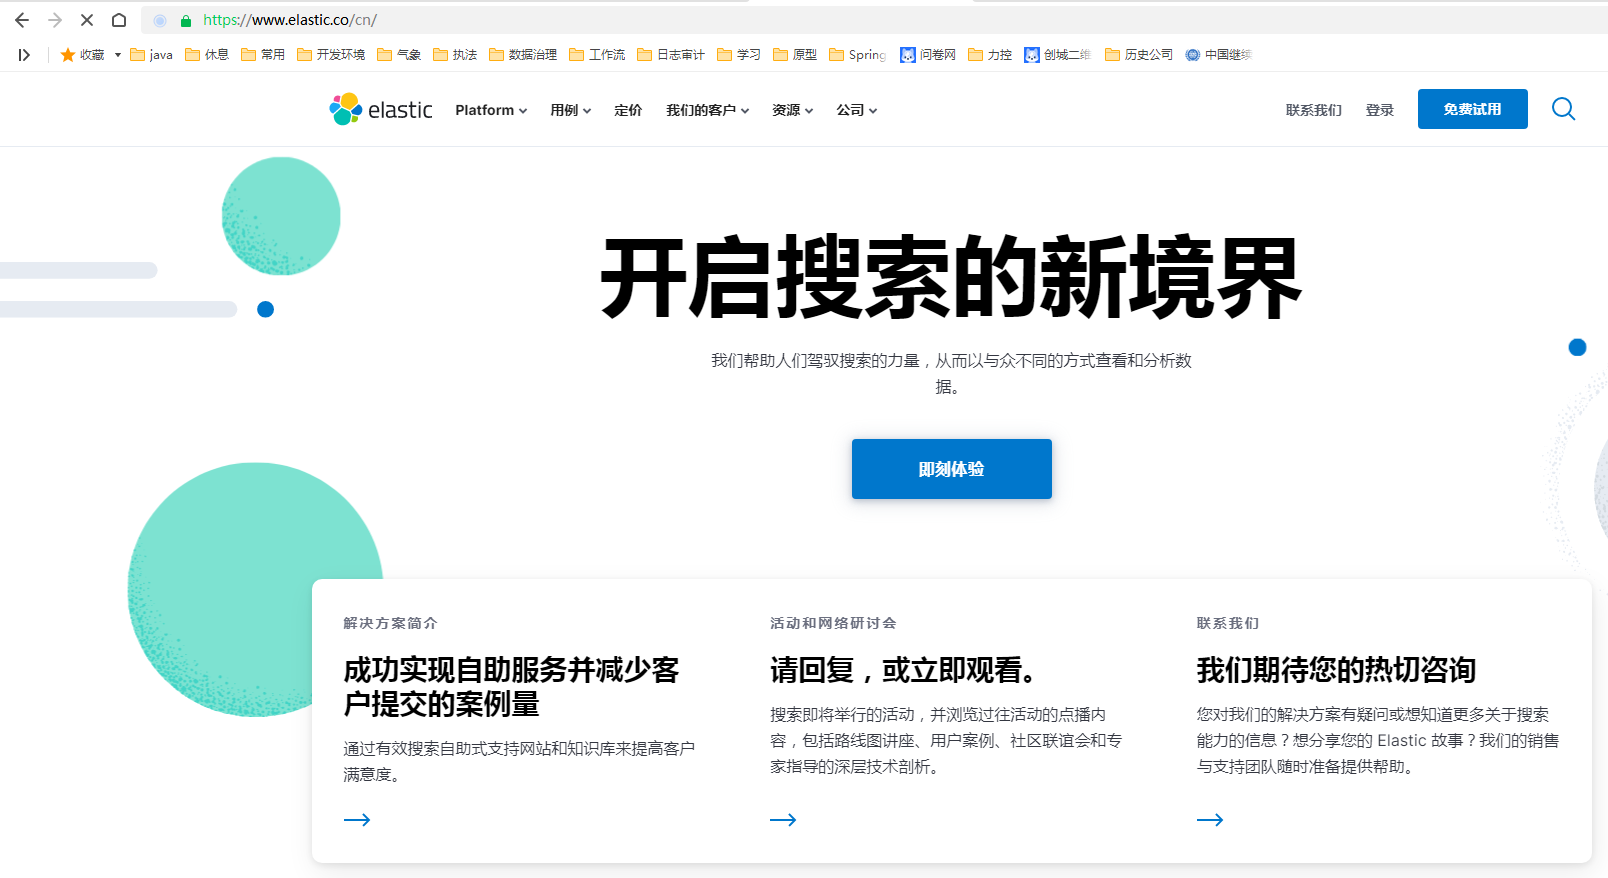The width and height of the screenshot is (1608, 878).
Task: Open the 执法 bookmark folder
Action: coord(455,55)
